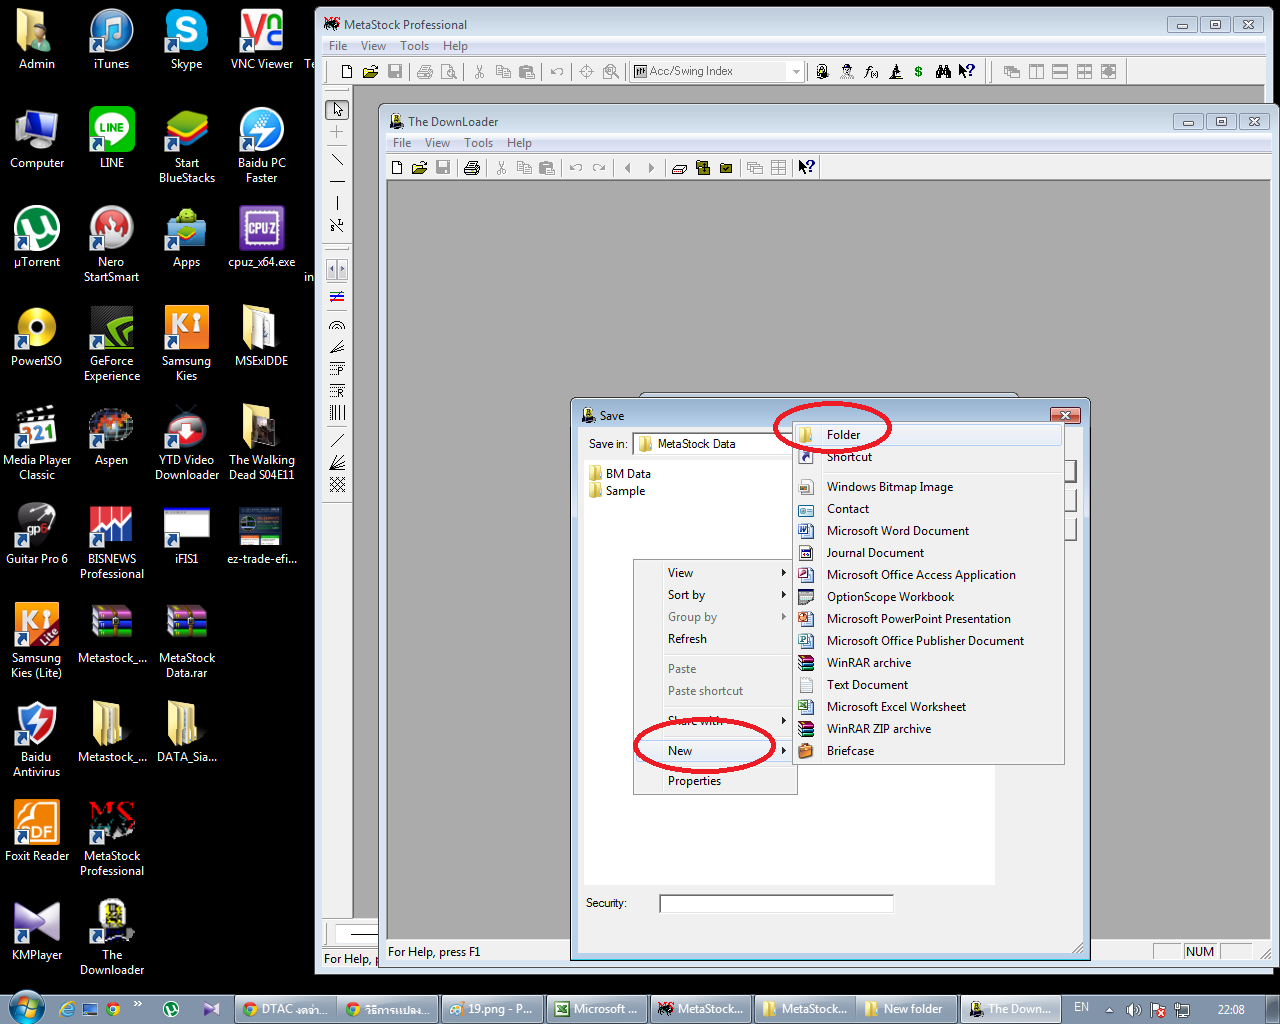Select the trendline drawing tool

click(x=337, y=159)
